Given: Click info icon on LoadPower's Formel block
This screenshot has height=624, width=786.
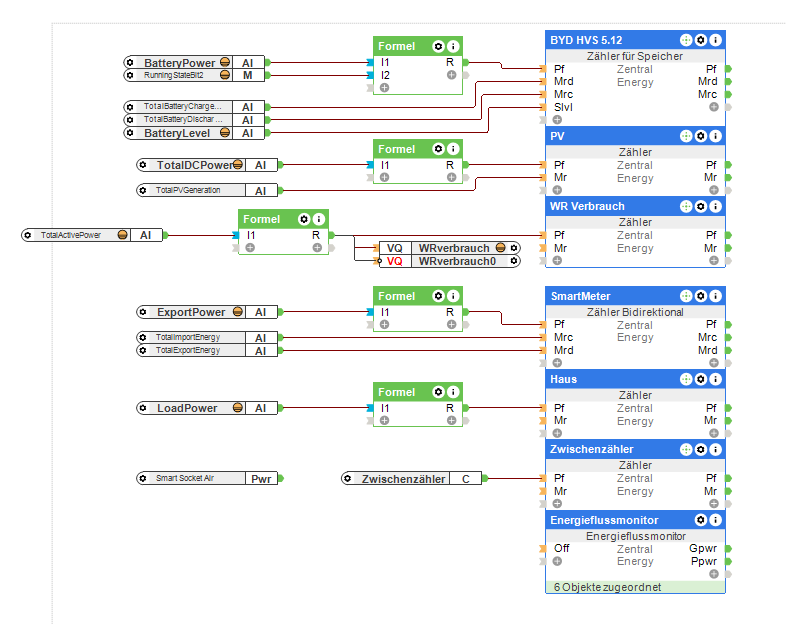Looking at the screenshot, I should pos(453,392).
